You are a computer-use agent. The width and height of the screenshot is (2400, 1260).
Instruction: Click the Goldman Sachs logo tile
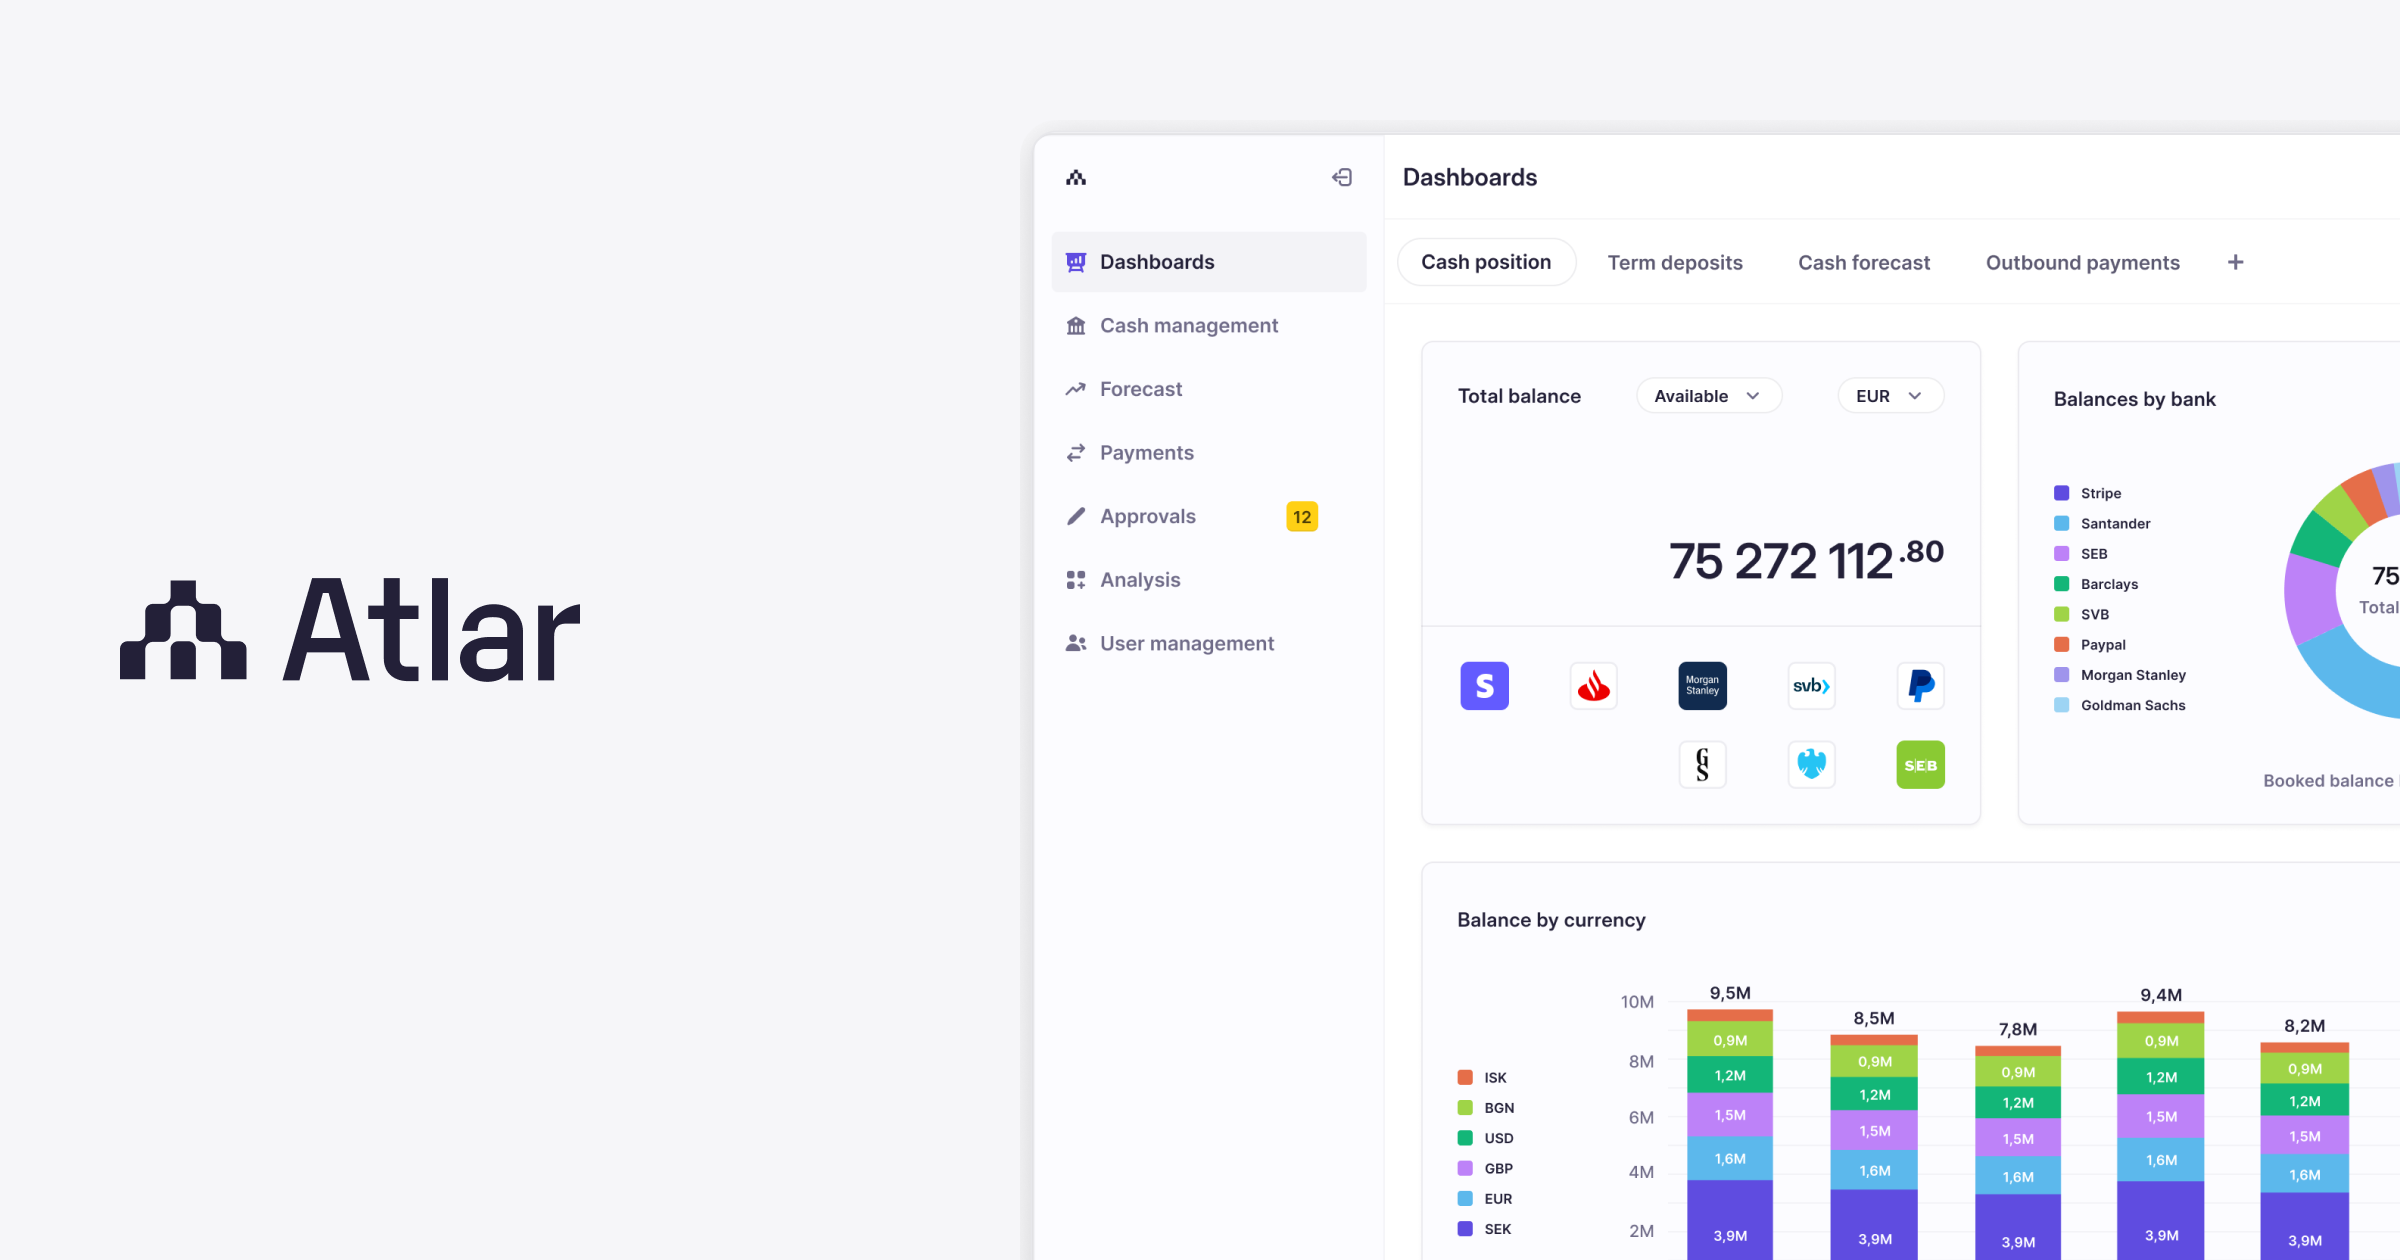[1702, 765]
